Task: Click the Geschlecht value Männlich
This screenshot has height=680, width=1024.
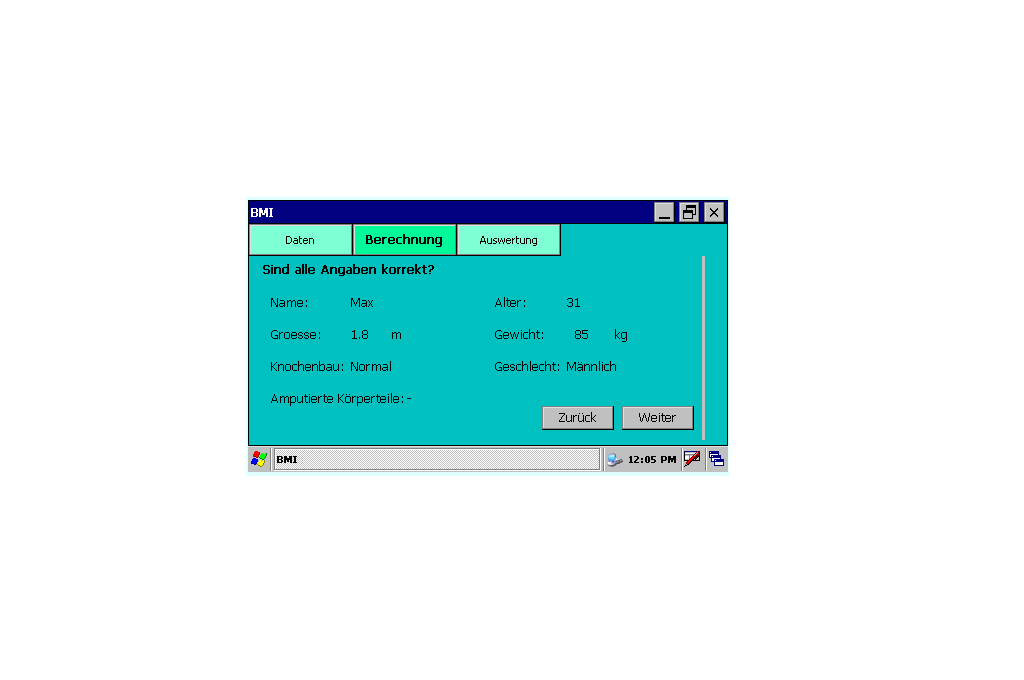Action: 591,367
